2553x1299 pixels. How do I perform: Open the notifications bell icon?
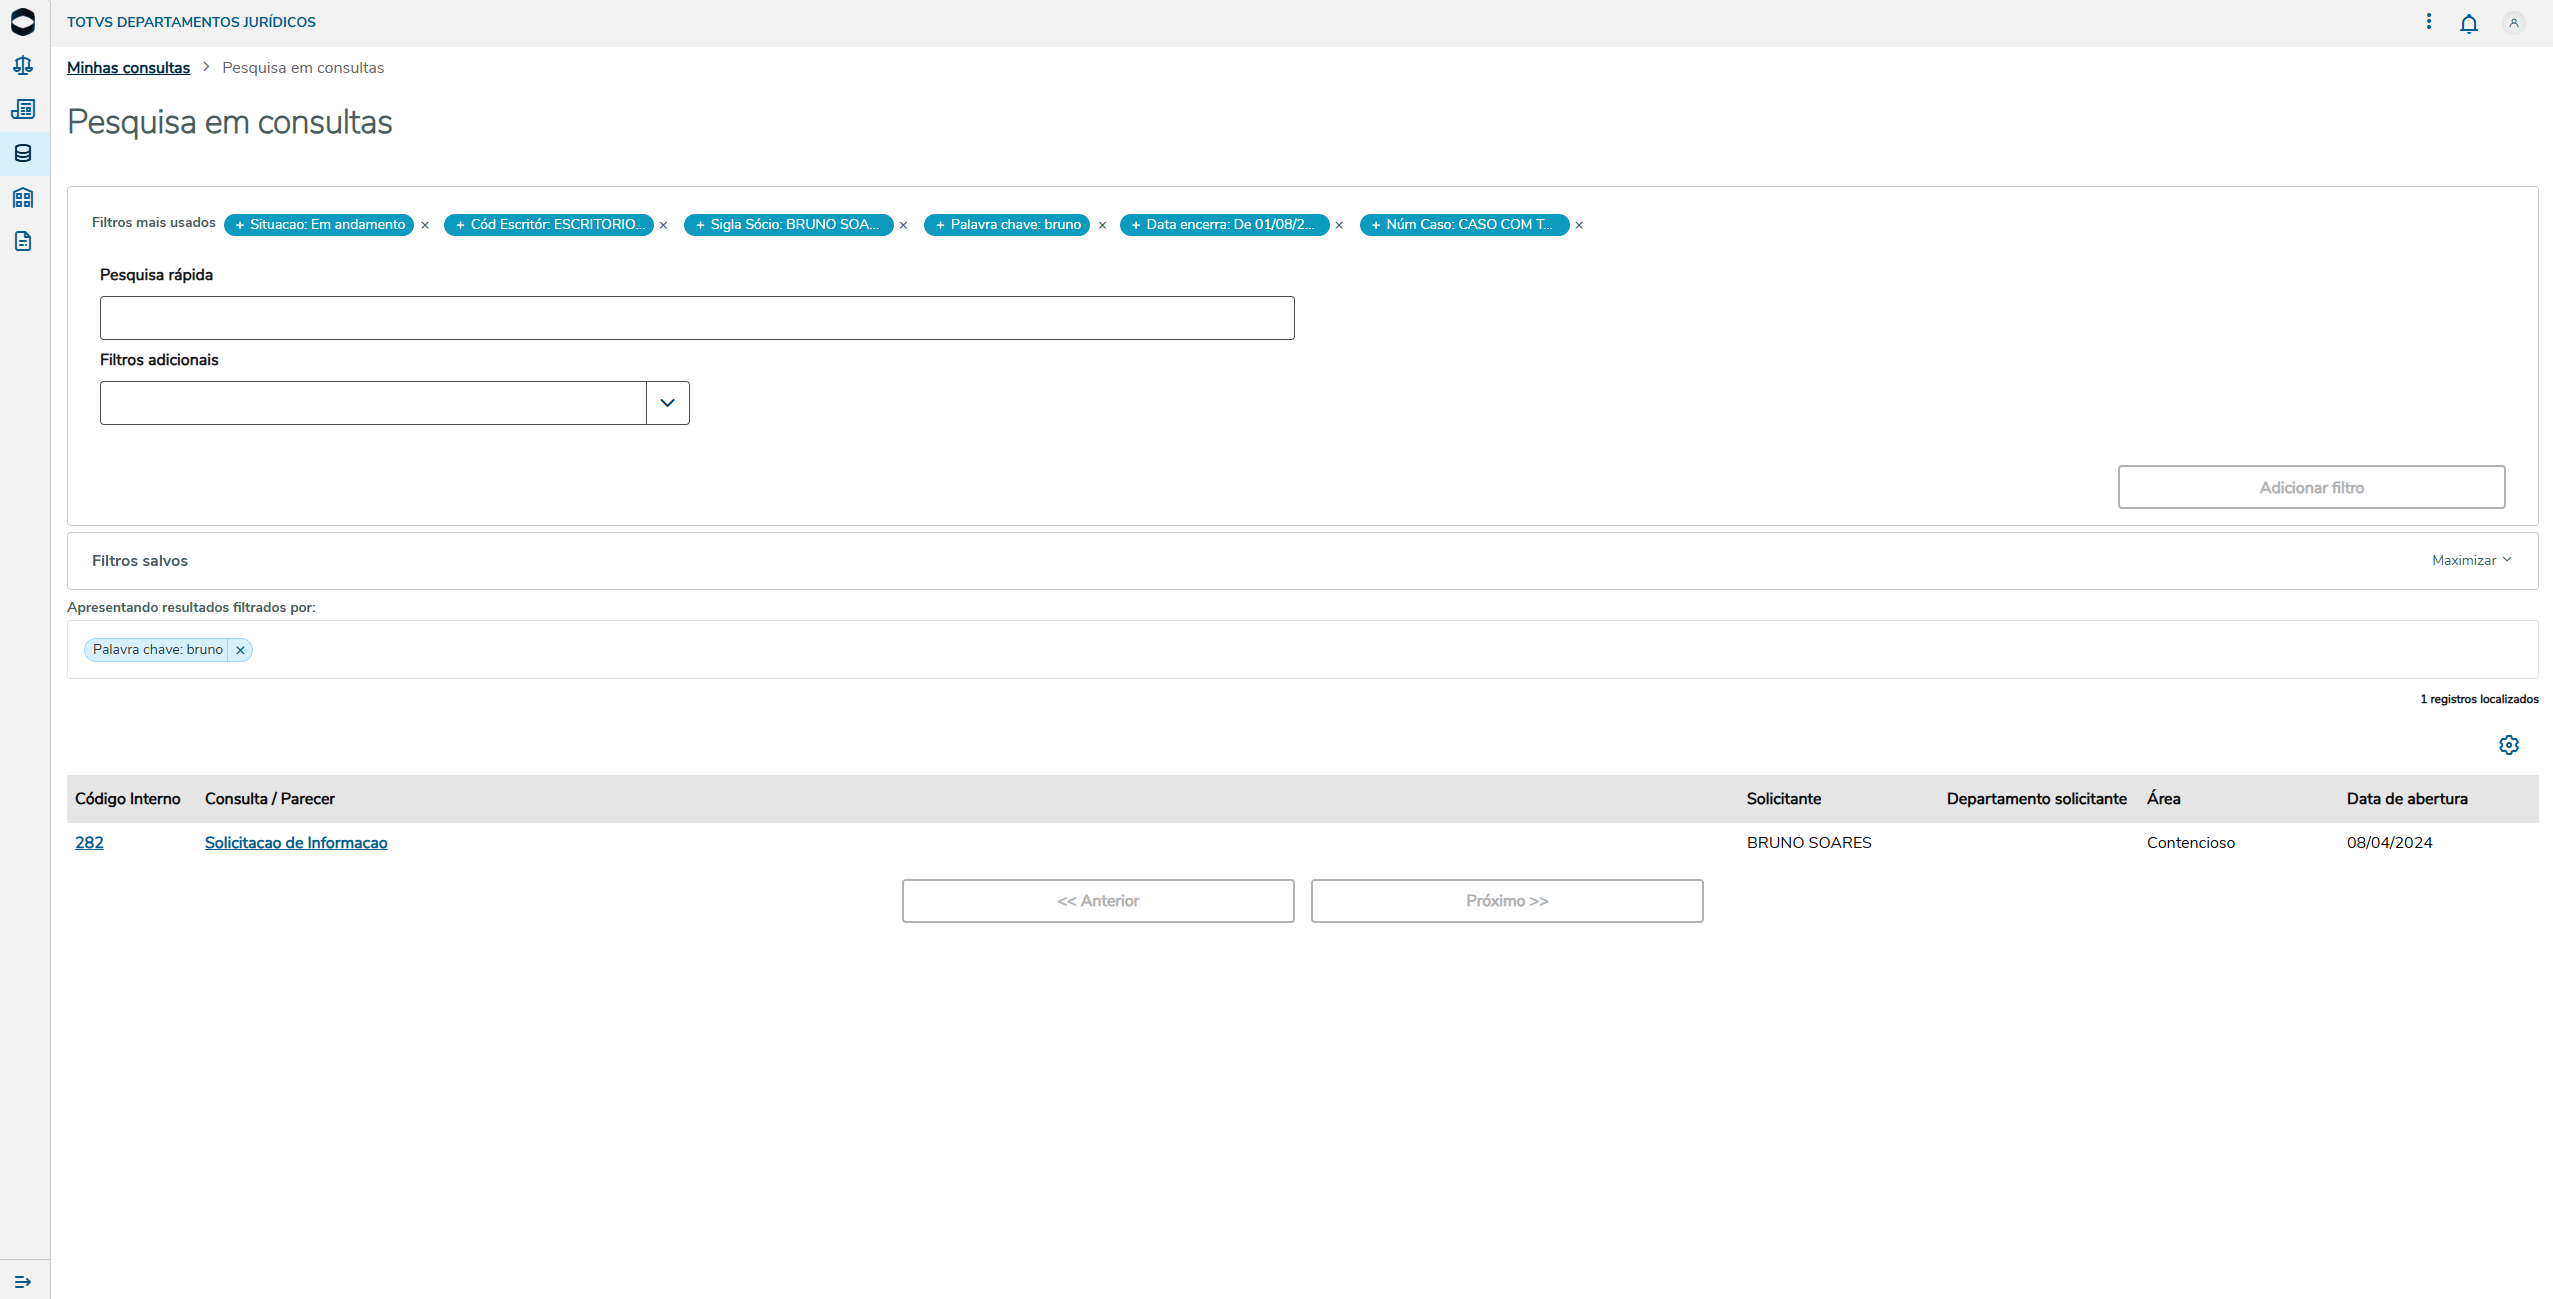point(2468,23)
